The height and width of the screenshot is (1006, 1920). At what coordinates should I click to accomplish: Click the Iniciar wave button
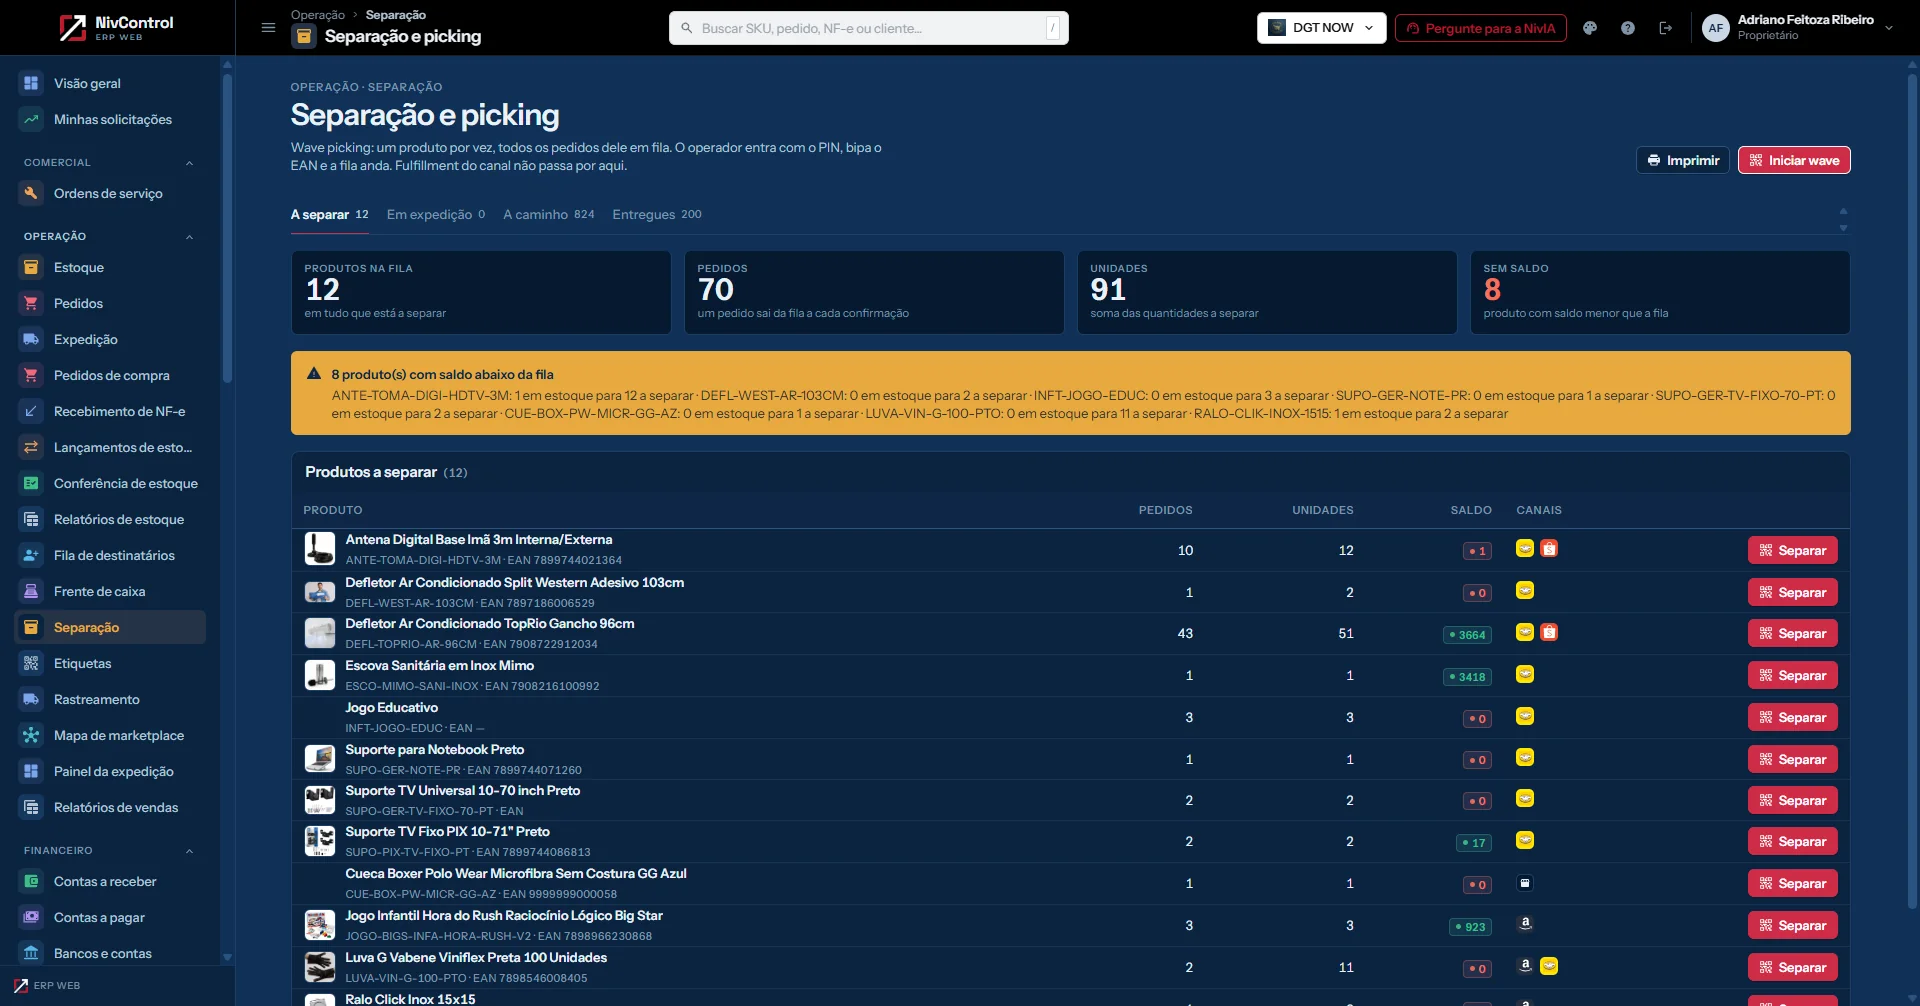click(1794, 160)
